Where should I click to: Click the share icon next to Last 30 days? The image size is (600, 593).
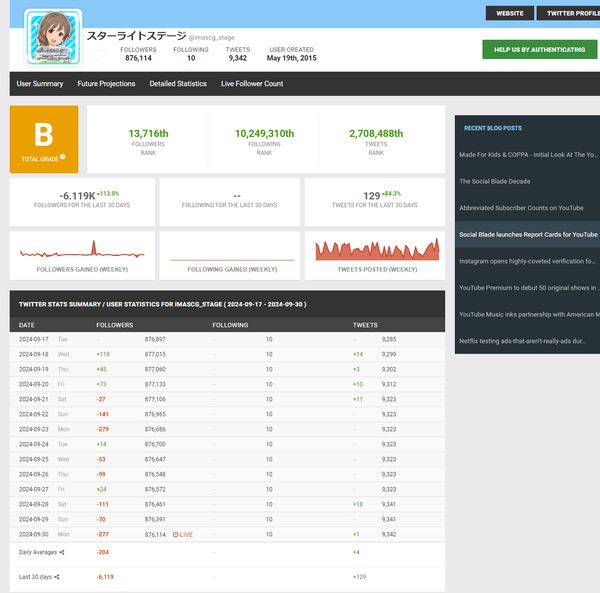[57, 577]
